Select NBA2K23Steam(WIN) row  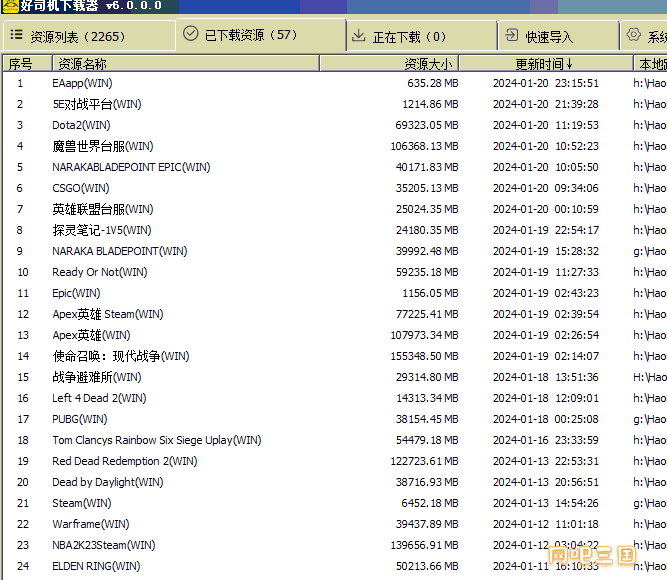[x=334, y=545]
